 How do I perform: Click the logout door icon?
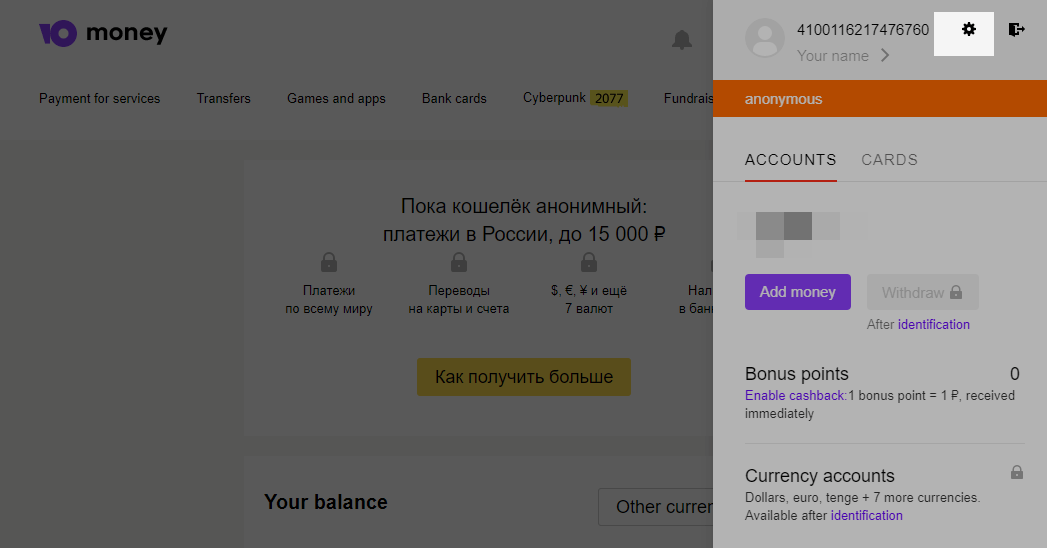tap(1016, 30)
